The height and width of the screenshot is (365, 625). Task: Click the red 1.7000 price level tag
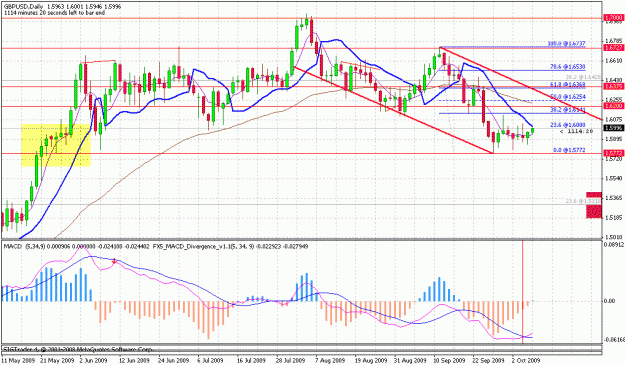(614, 18)
